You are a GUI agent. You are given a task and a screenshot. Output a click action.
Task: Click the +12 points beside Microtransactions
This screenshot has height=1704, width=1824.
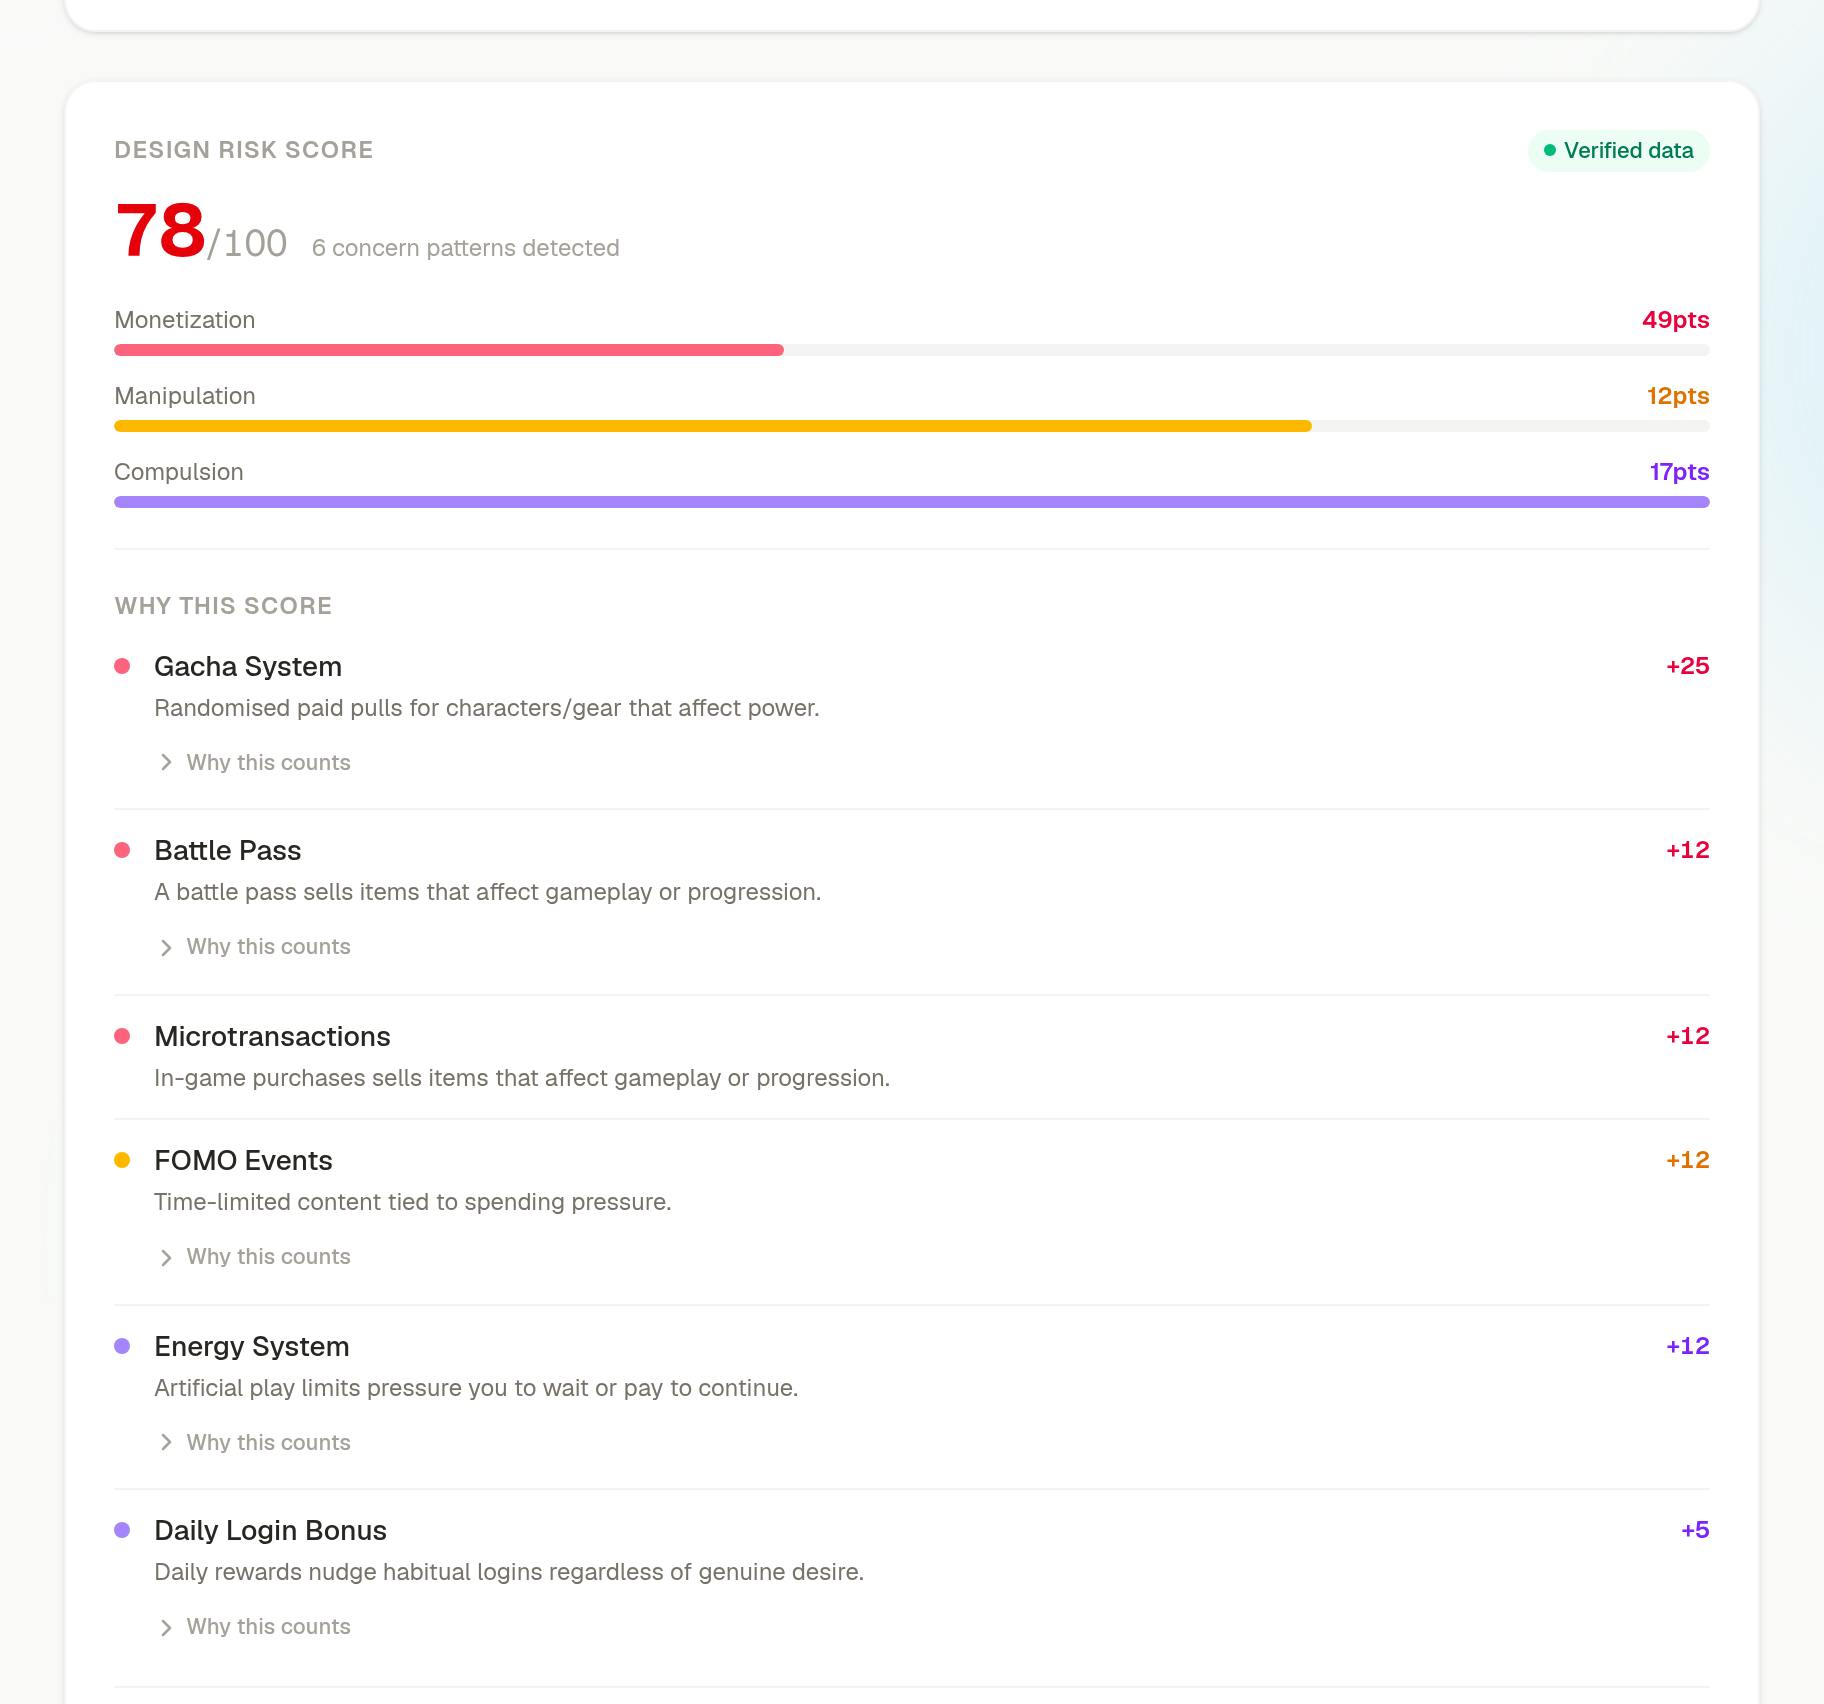[x=1688, y=1036]
